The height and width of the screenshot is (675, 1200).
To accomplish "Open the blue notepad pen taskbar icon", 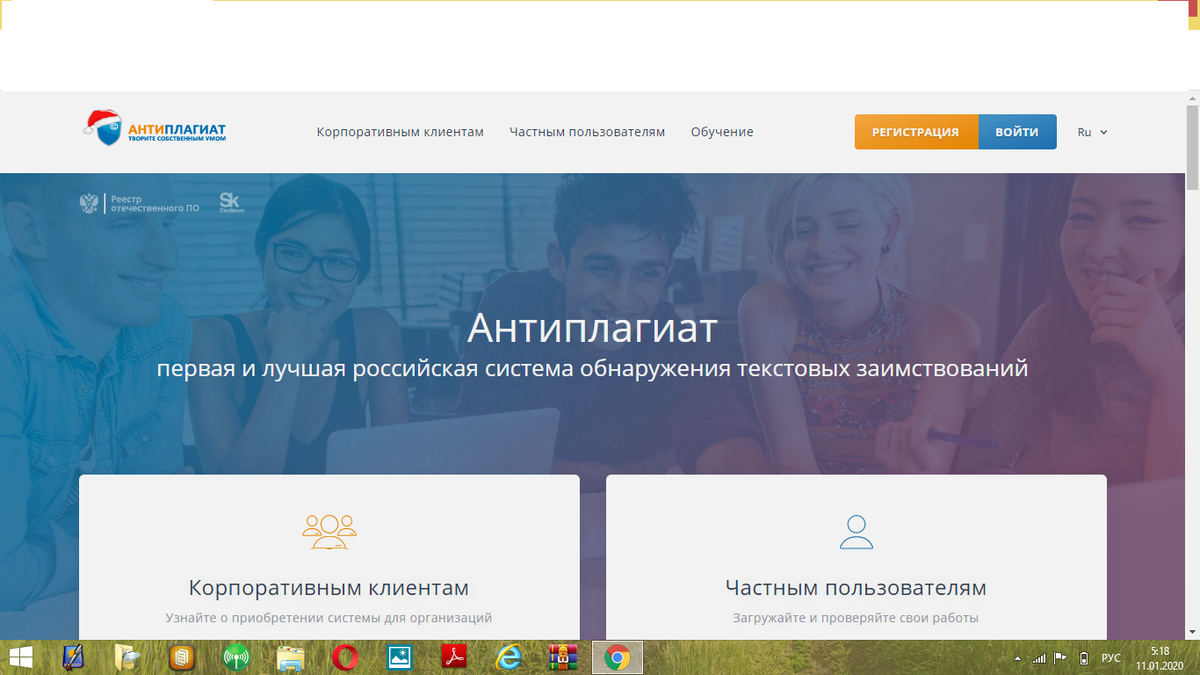I will coord(73,657).
